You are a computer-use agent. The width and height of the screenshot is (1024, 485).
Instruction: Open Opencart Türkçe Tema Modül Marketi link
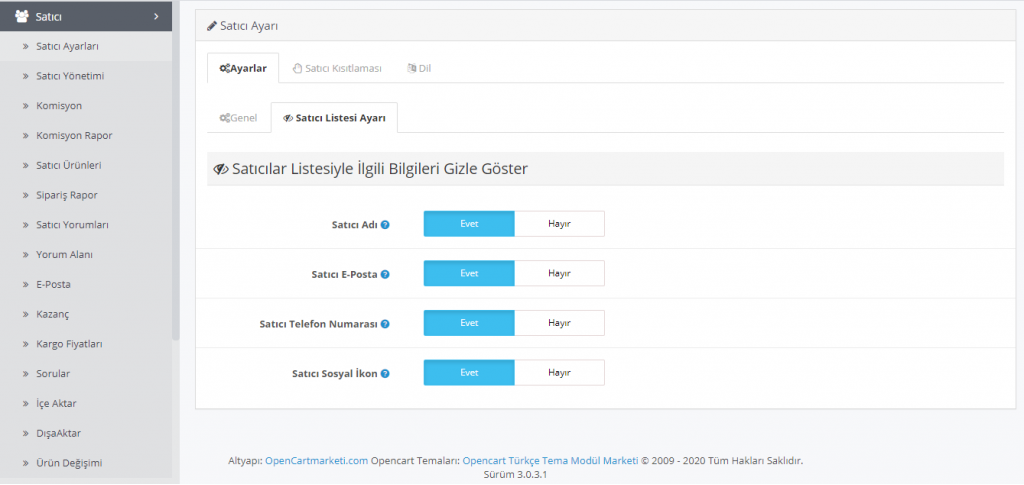[550, 461]
